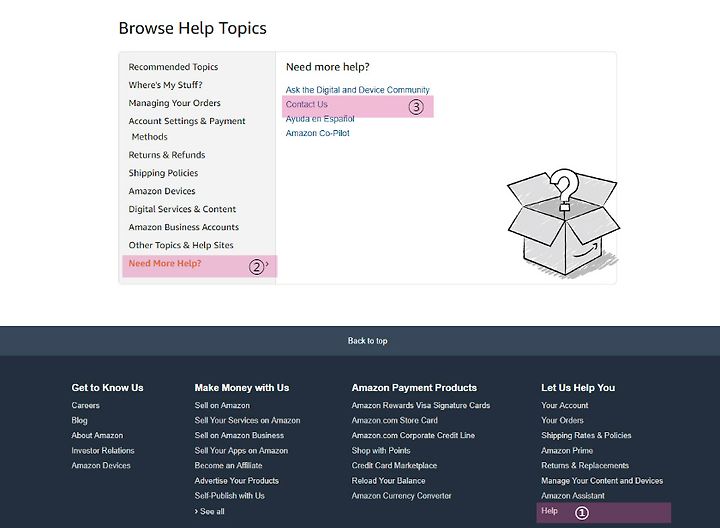This screenshot has width=720, height=528.
Task: Open Returns & Replacements link
Action: point(585,466)
